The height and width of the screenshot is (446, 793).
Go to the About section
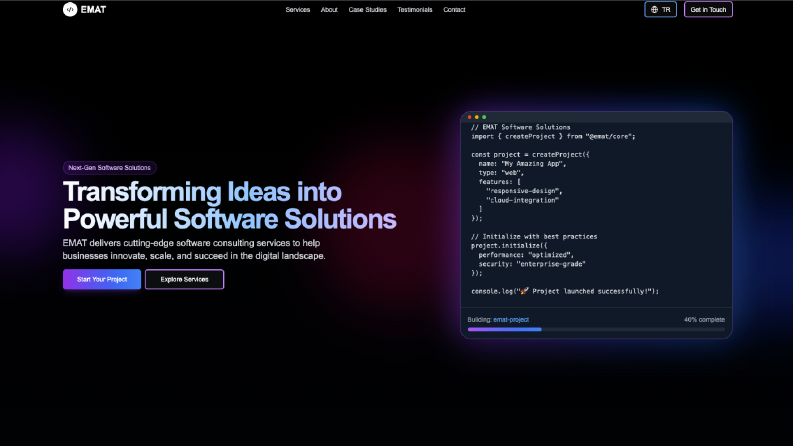coord(329,10)
